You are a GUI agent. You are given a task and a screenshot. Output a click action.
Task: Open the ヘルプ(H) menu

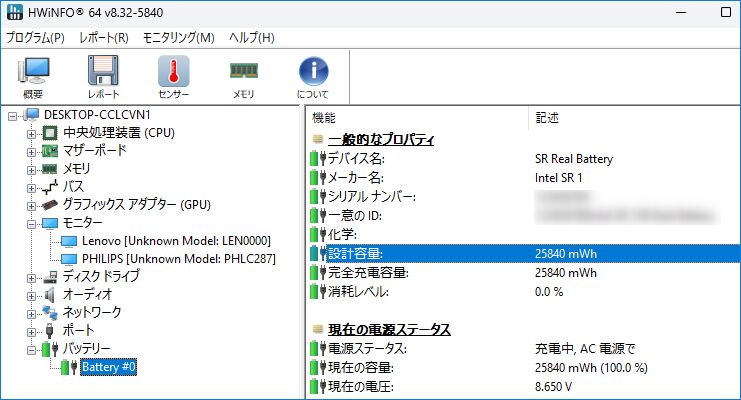tap(251, 38)
